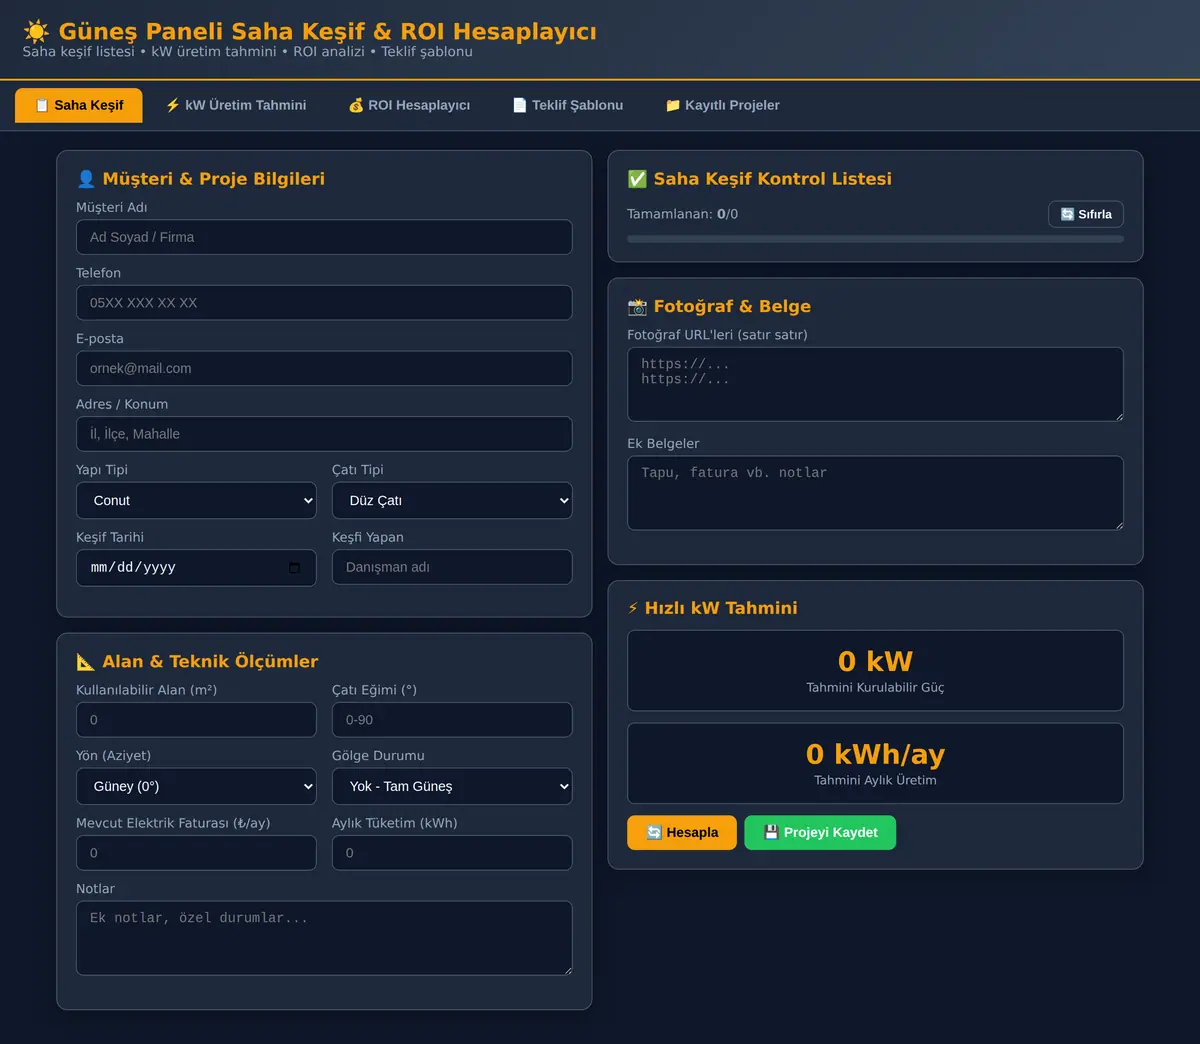Open the Teklif Şablonu tab
This screenshot has height=1044, width=1200.
tap(568, 105)
